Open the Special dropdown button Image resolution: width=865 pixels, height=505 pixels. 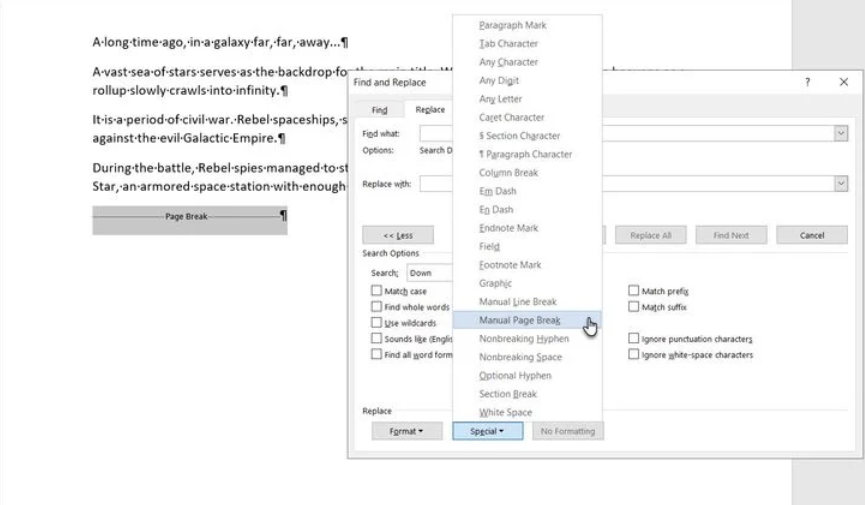(486, 431)
